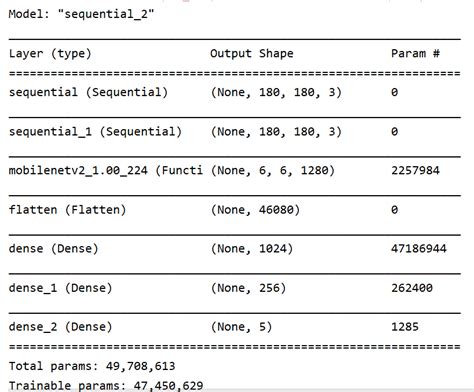The height and width of the screenshot is (392, 474).
Task: Select the parameter count 2257984
Action: (x=415, y=171)
